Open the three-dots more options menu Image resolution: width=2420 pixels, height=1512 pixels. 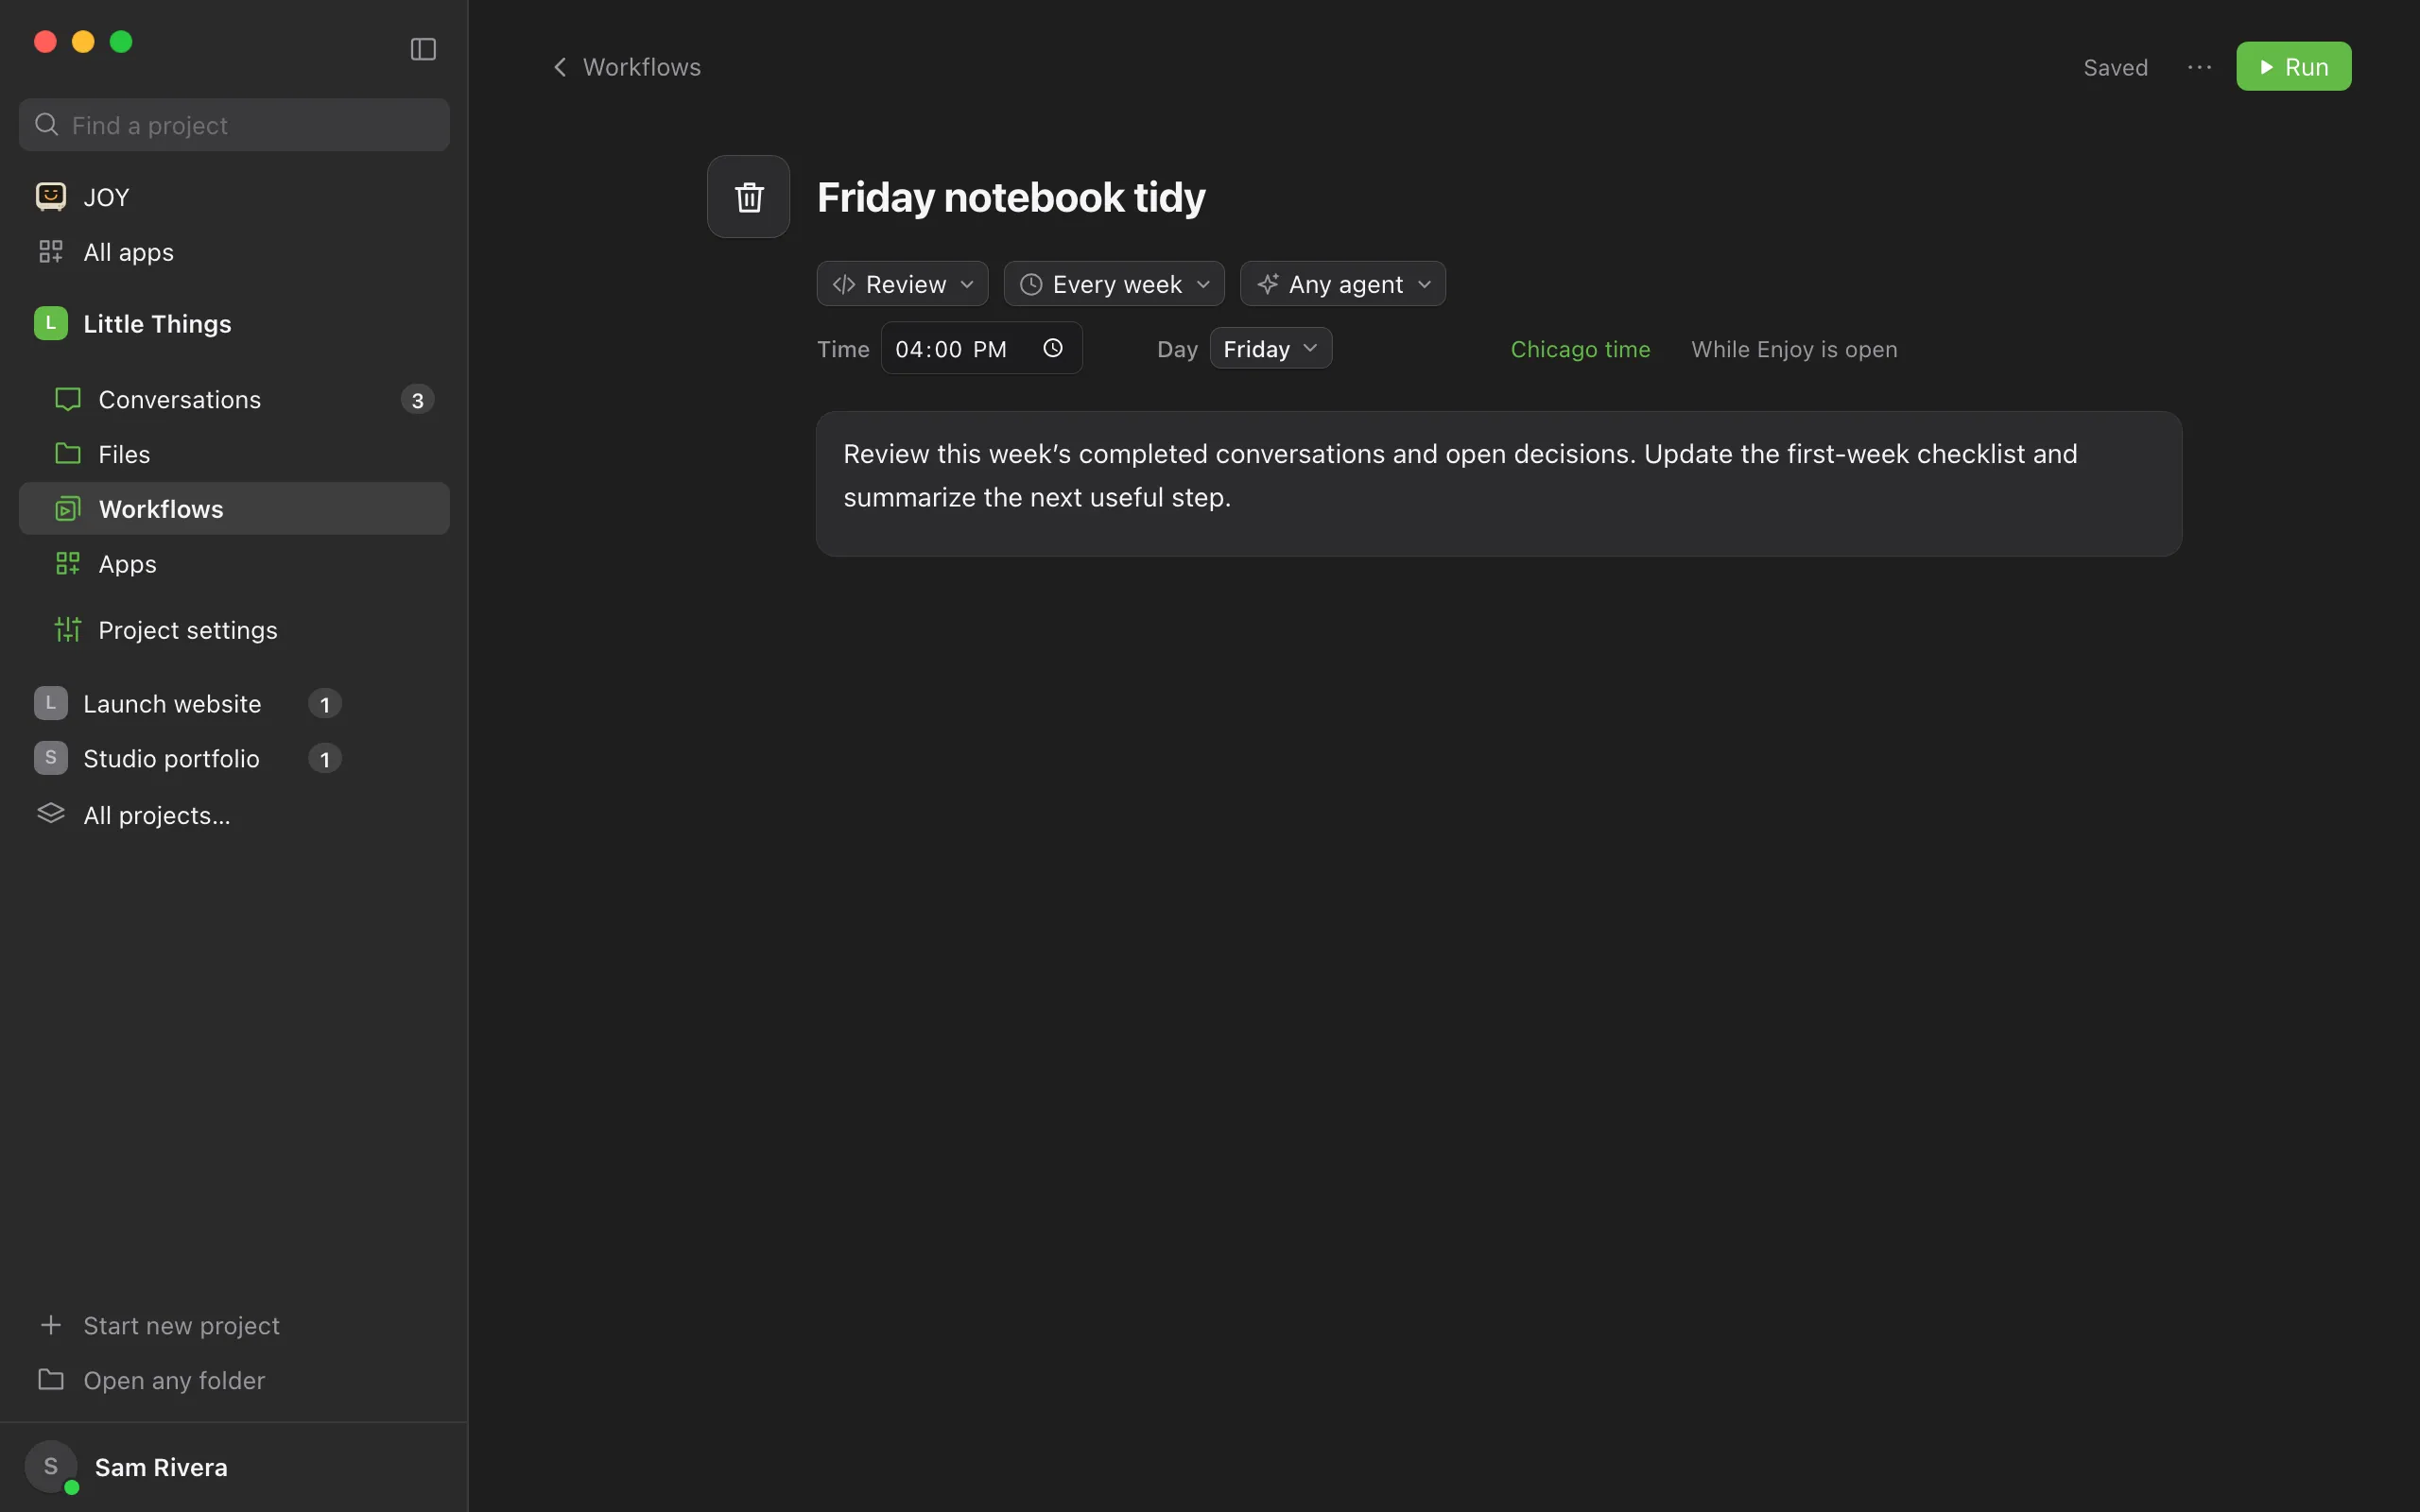click(2199, 67)
